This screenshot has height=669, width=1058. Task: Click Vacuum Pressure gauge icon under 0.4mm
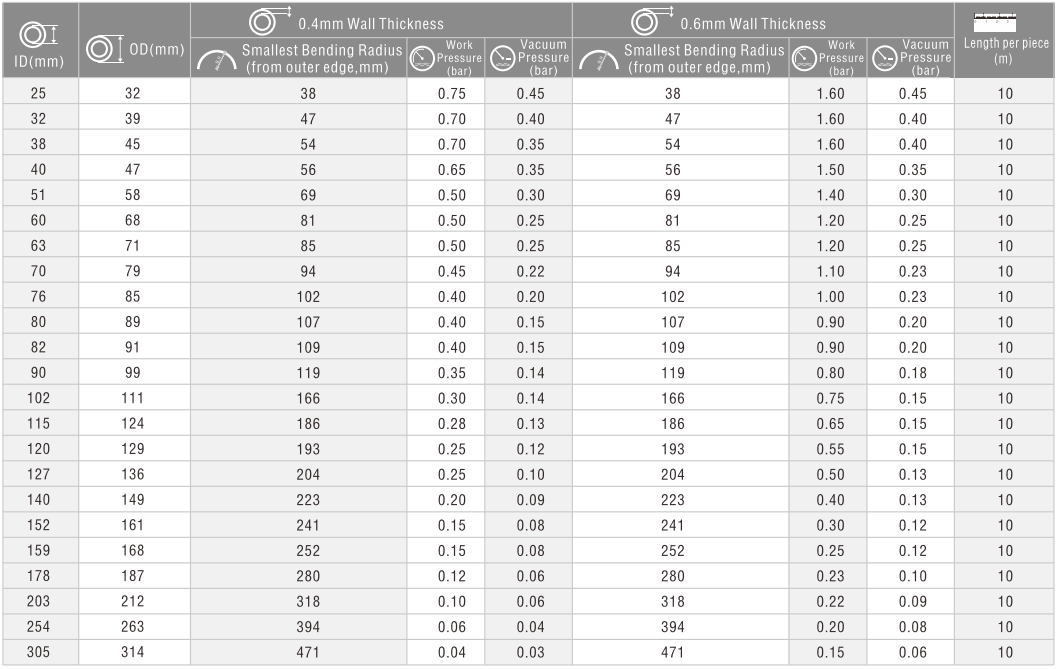[503, 58]
